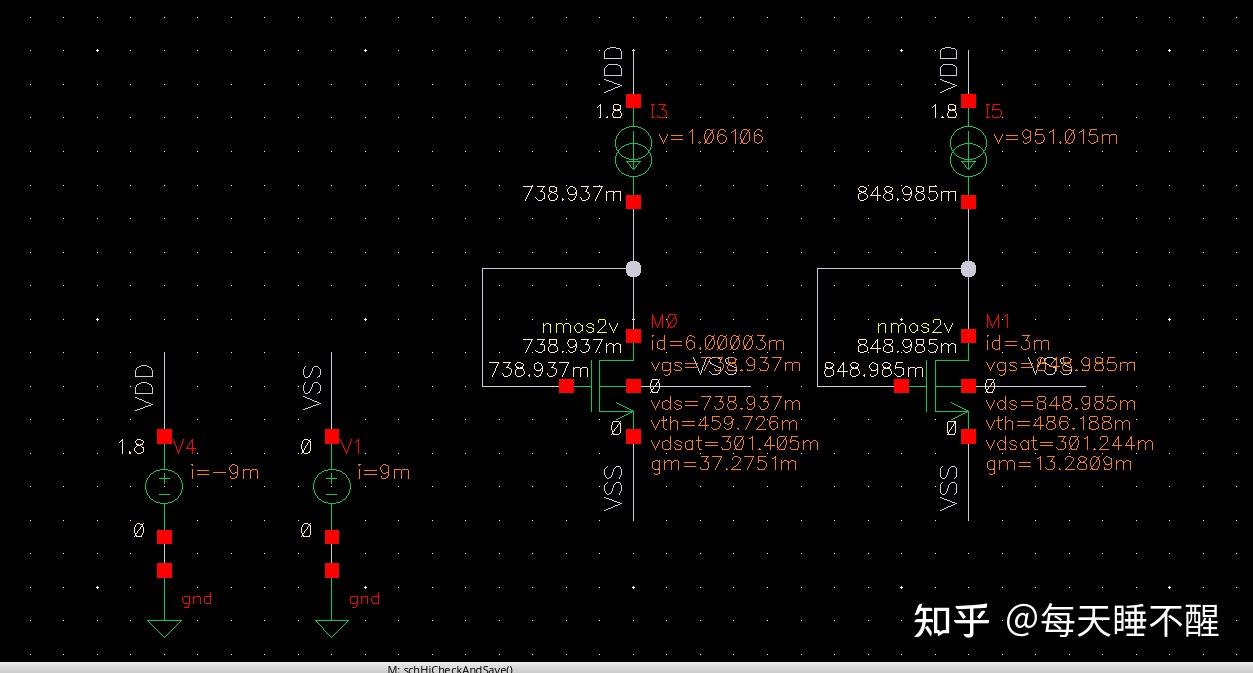Select the red pin marker atop current source I3
The image size is (1253, 673).
point(634,100)
